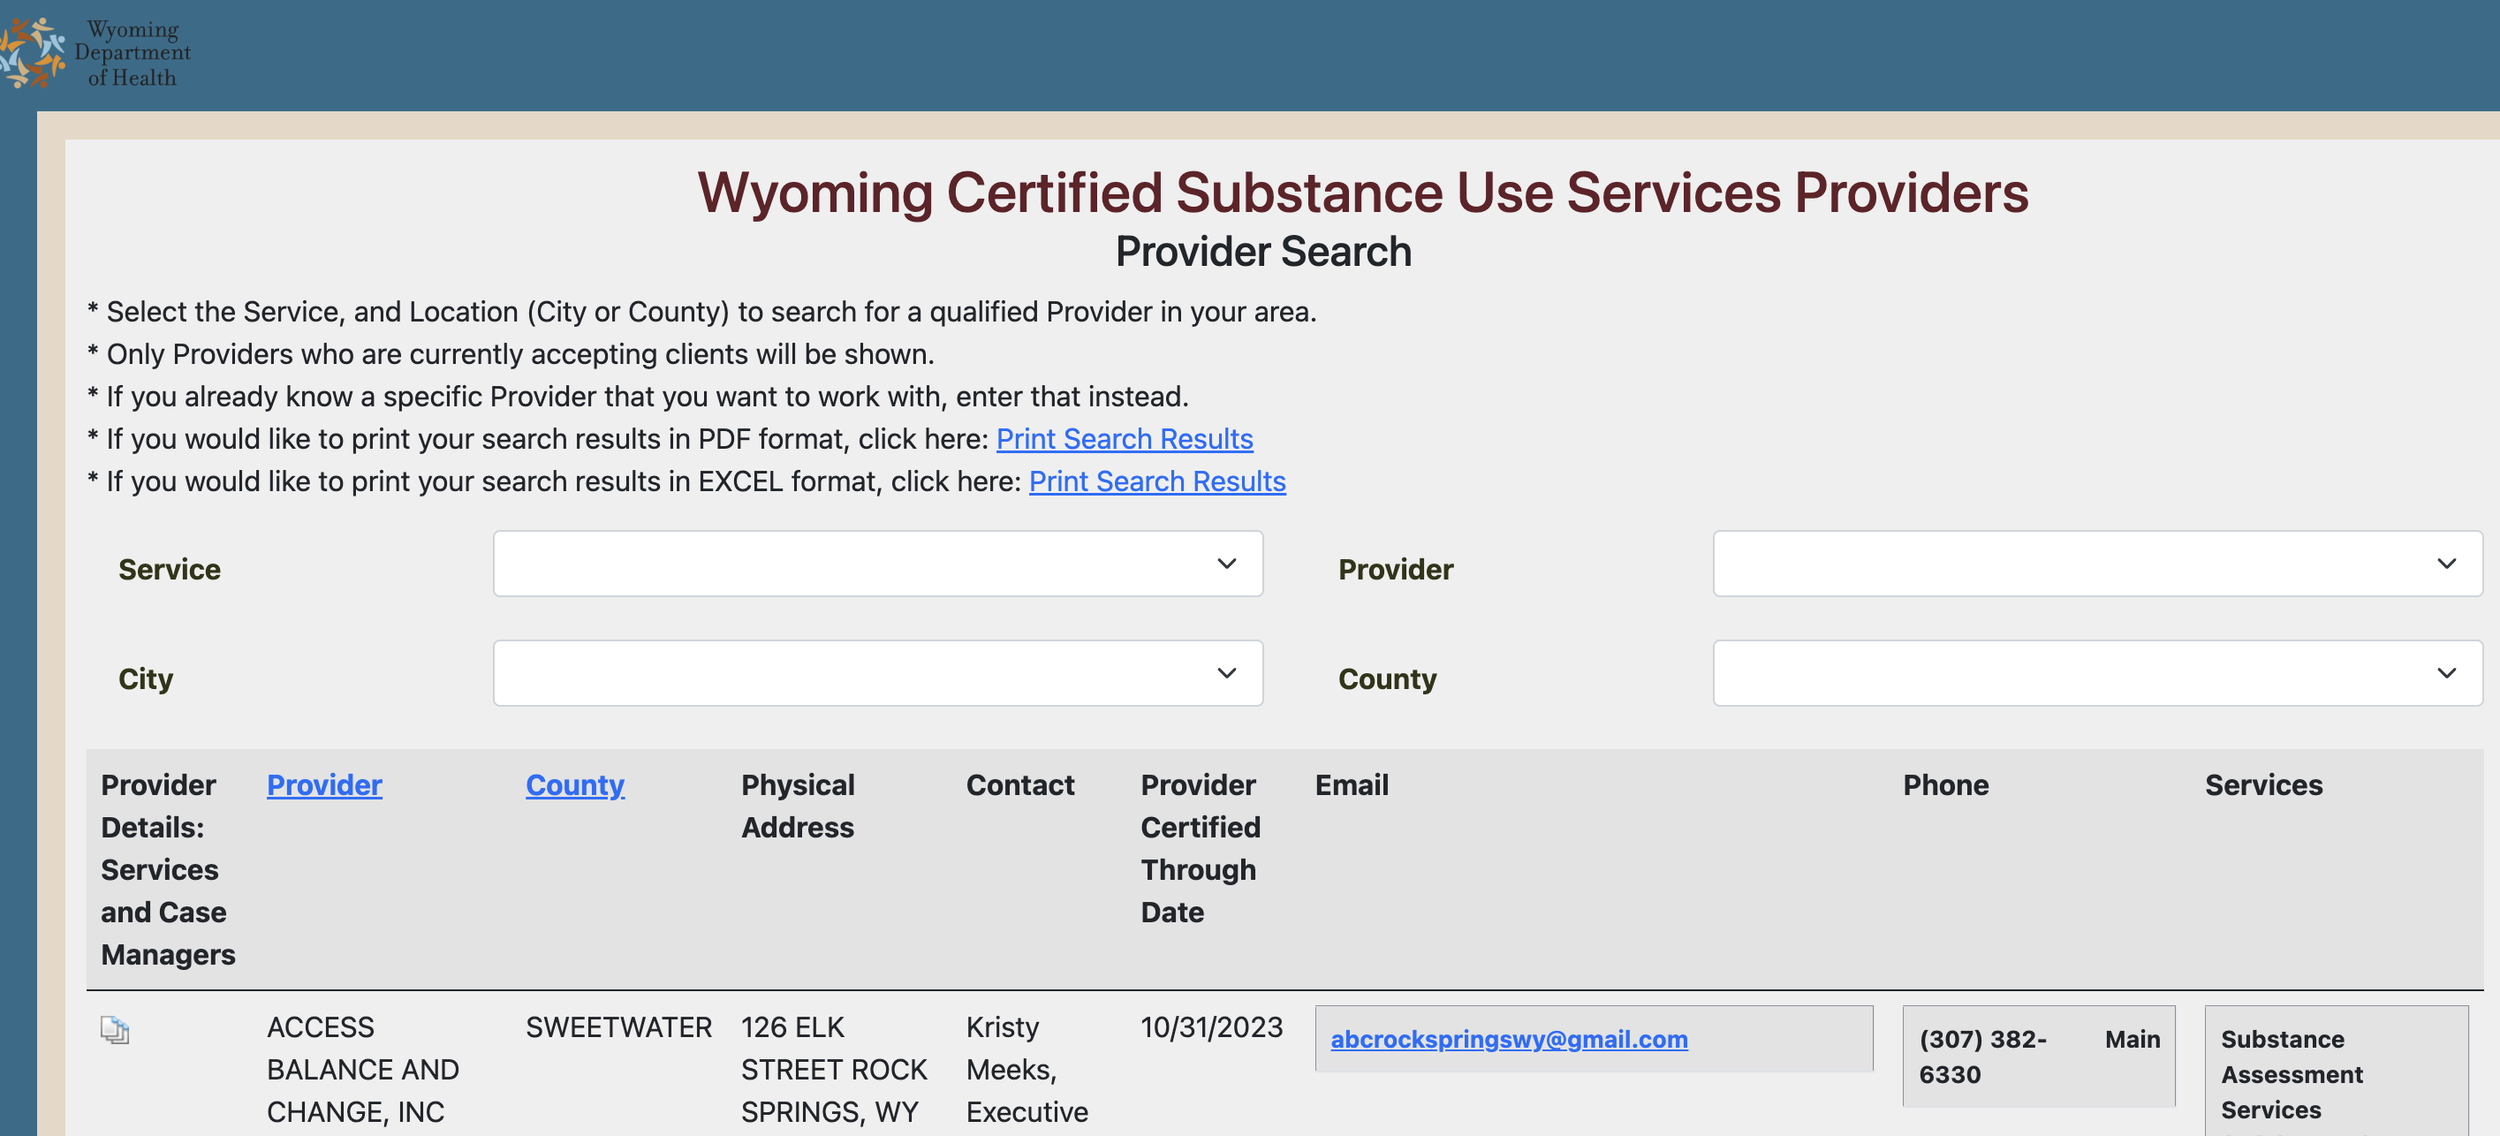Viewport: 2500px width, 1136px height.
Task: Click Provider dropdown chevron arrow
Action: click(2446, 564)
